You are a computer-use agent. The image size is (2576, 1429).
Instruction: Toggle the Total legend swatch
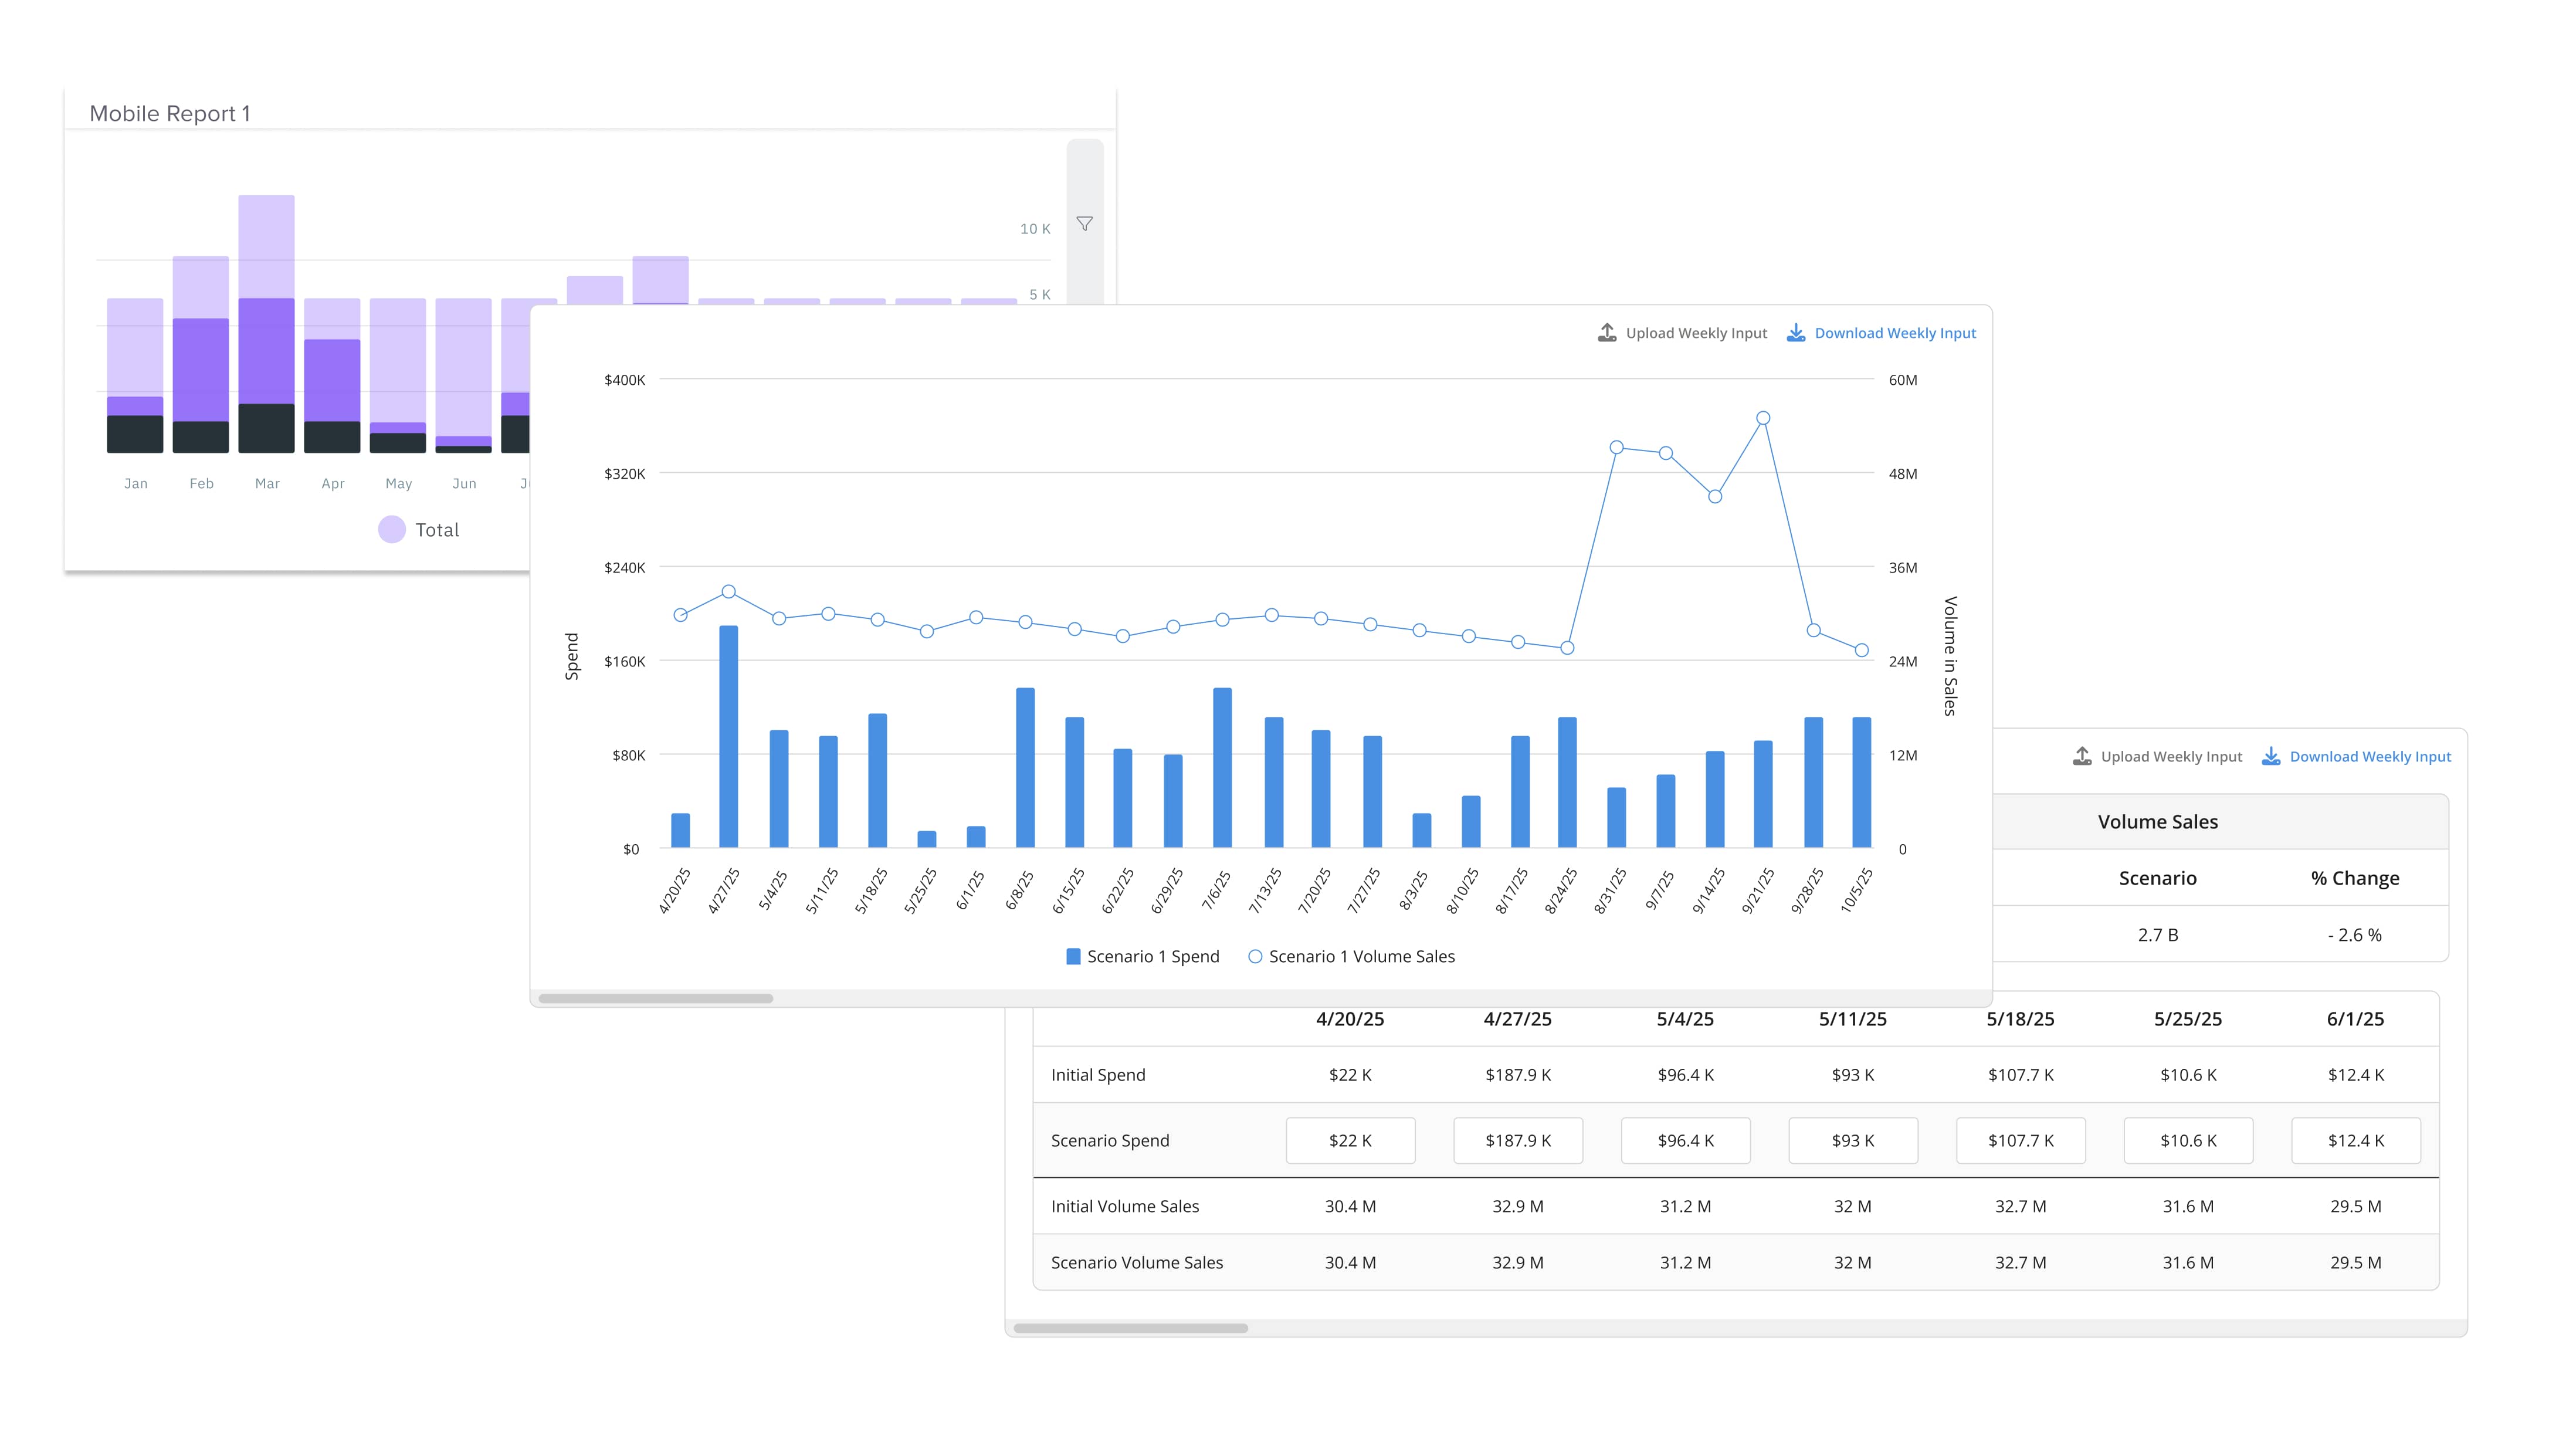tap(392, 529)
